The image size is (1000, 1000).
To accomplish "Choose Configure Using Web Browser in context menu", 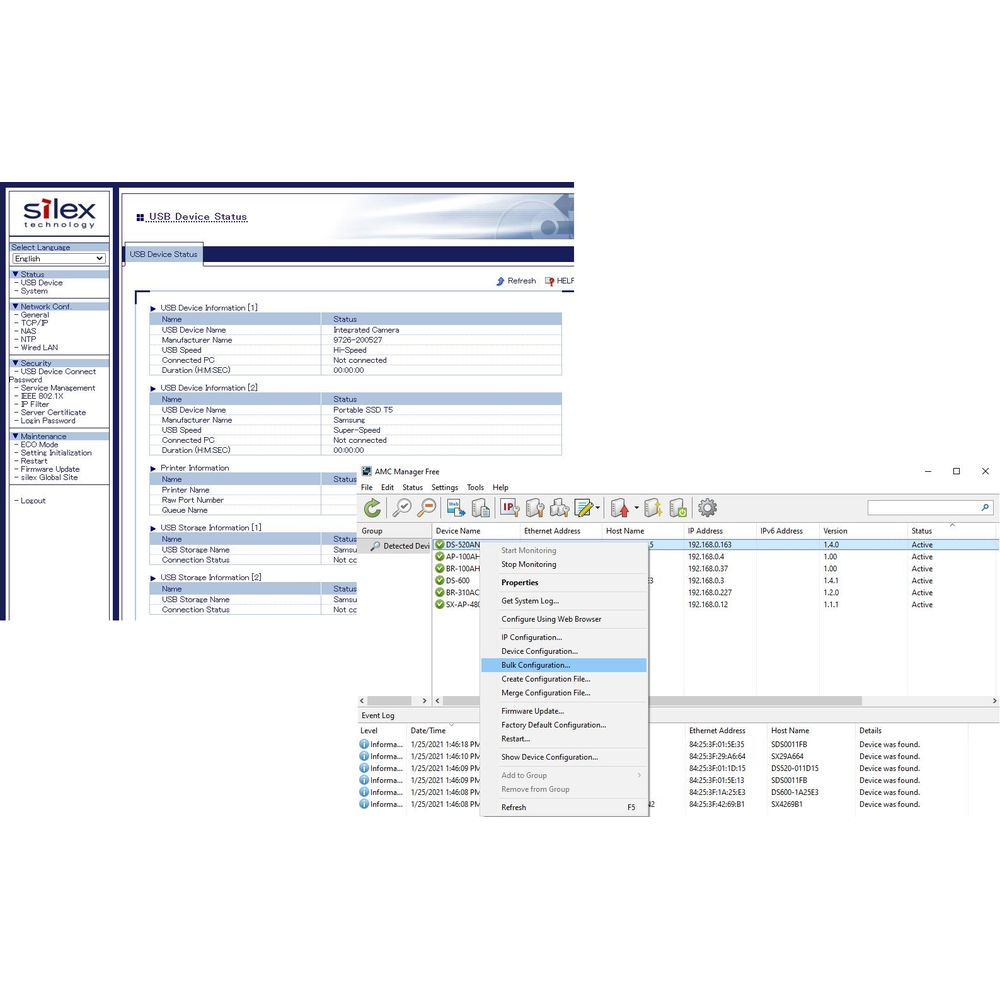I will tap(564, 619).
